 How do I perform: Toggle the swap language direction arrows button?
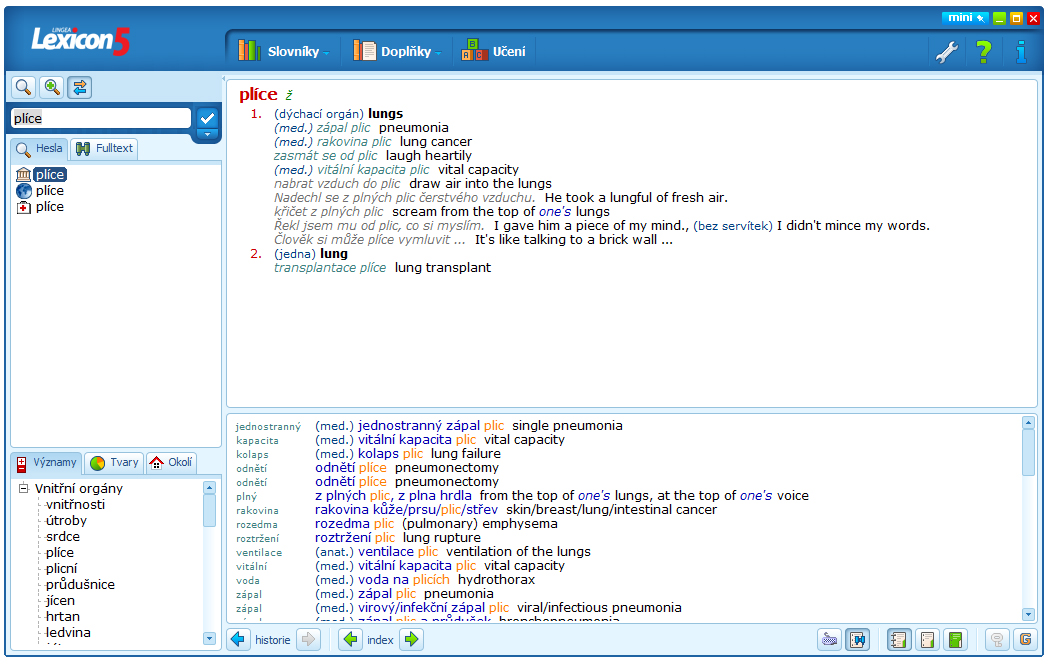pos(79,87)
